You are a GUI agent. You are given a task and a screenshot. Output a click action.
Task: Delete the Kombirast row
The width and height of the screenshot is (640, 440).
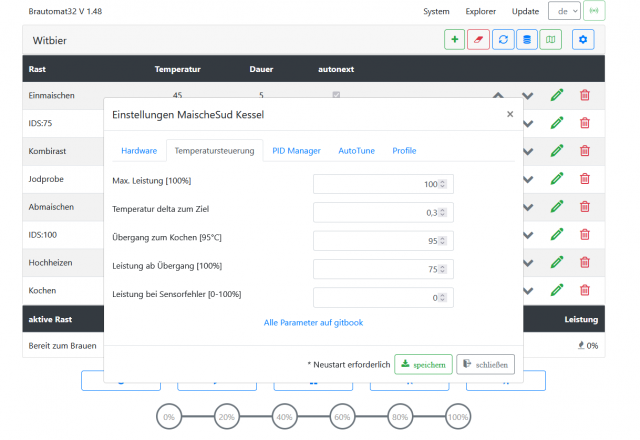584,151
